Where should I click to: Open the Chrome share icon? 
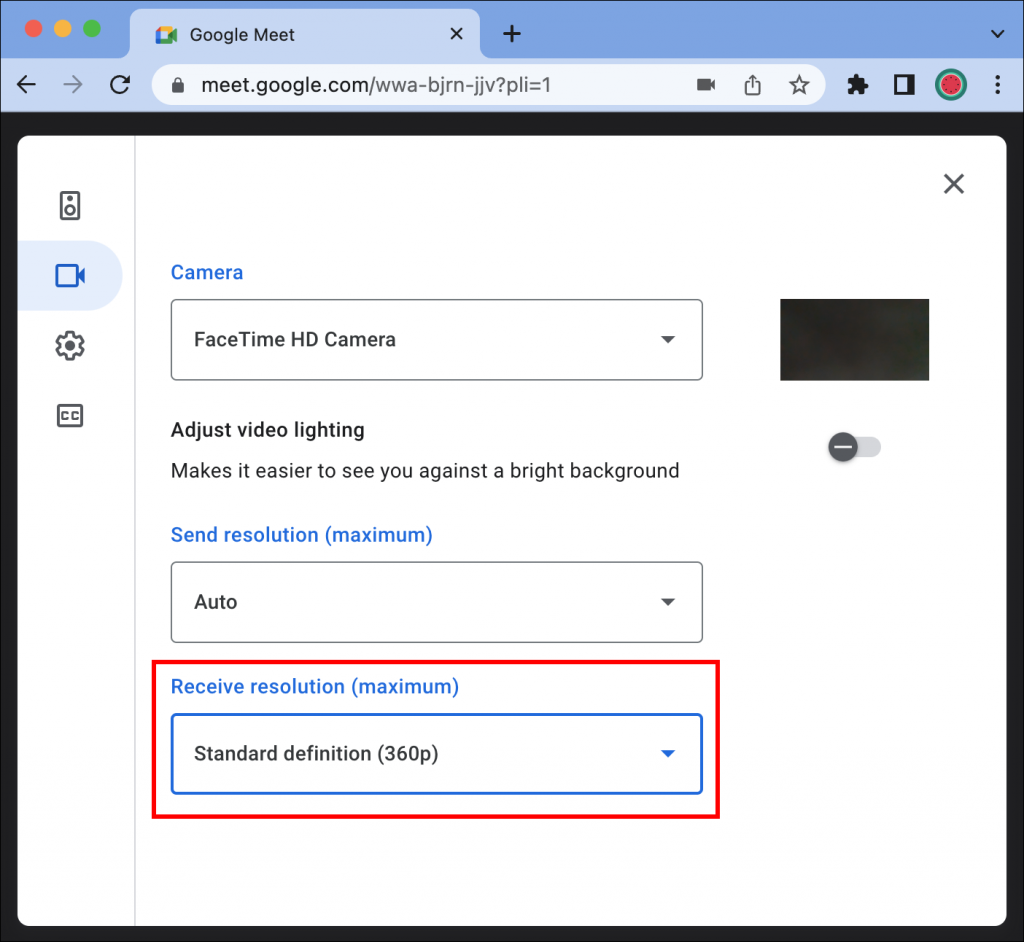coord(752,85)
